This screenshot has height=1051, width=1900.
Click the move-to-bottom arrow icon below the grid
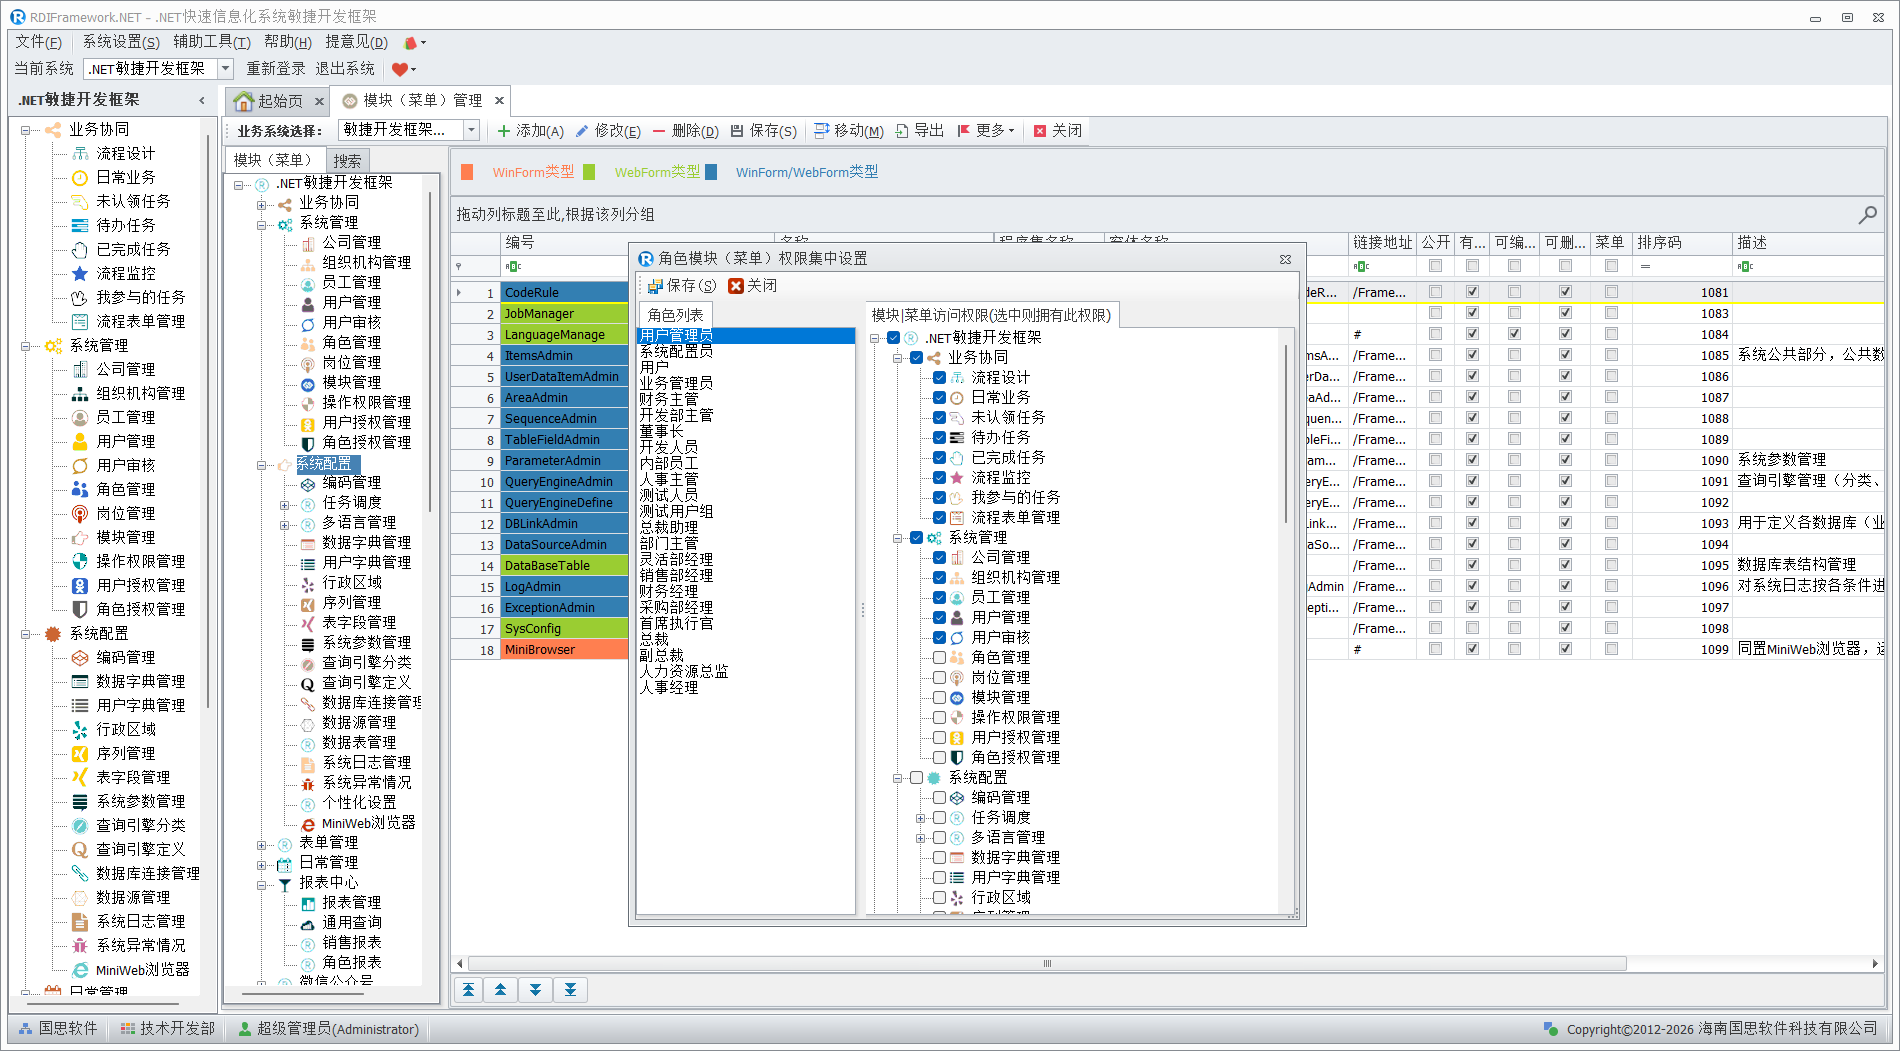570,990
